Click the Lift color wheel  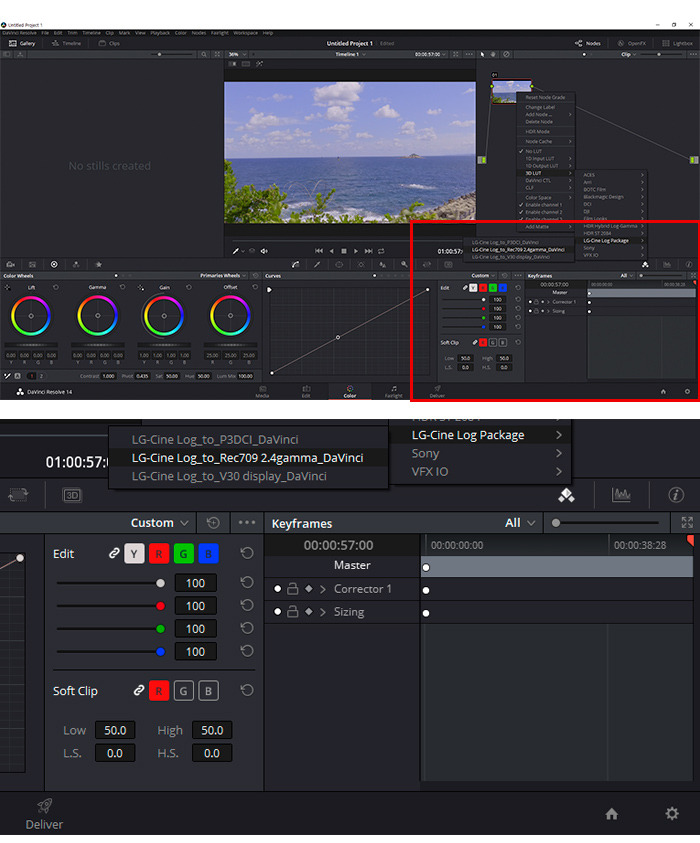(x=31, y=316)
